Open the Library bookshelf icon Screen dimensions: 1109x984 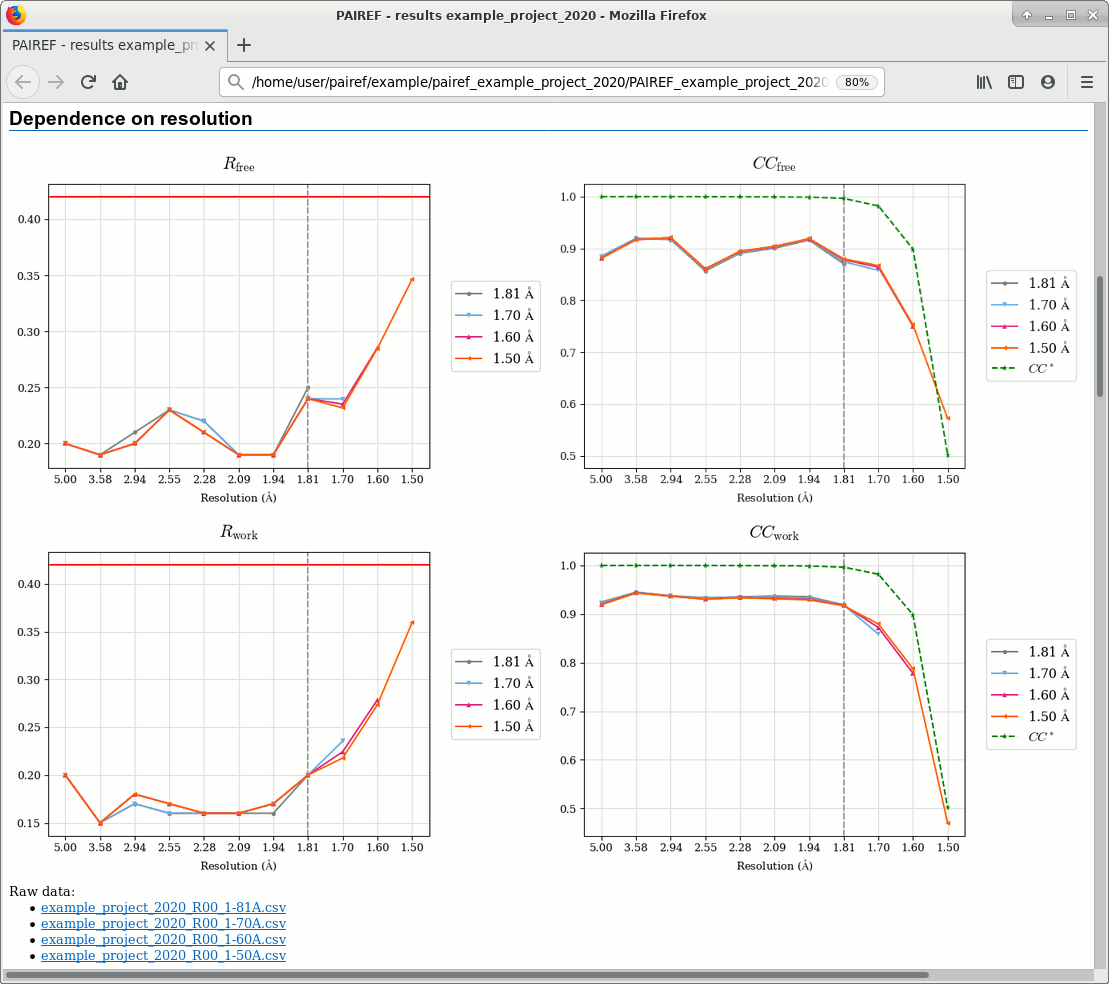(984, 82)
